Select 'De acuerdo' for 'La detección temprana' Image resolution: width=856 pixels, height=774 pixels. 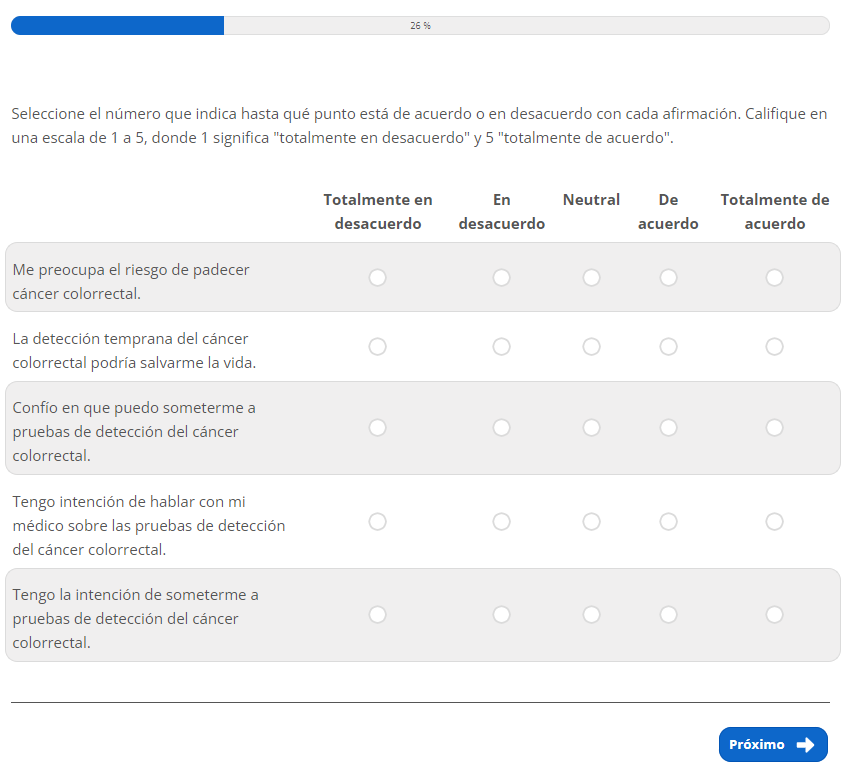[668, 347]
